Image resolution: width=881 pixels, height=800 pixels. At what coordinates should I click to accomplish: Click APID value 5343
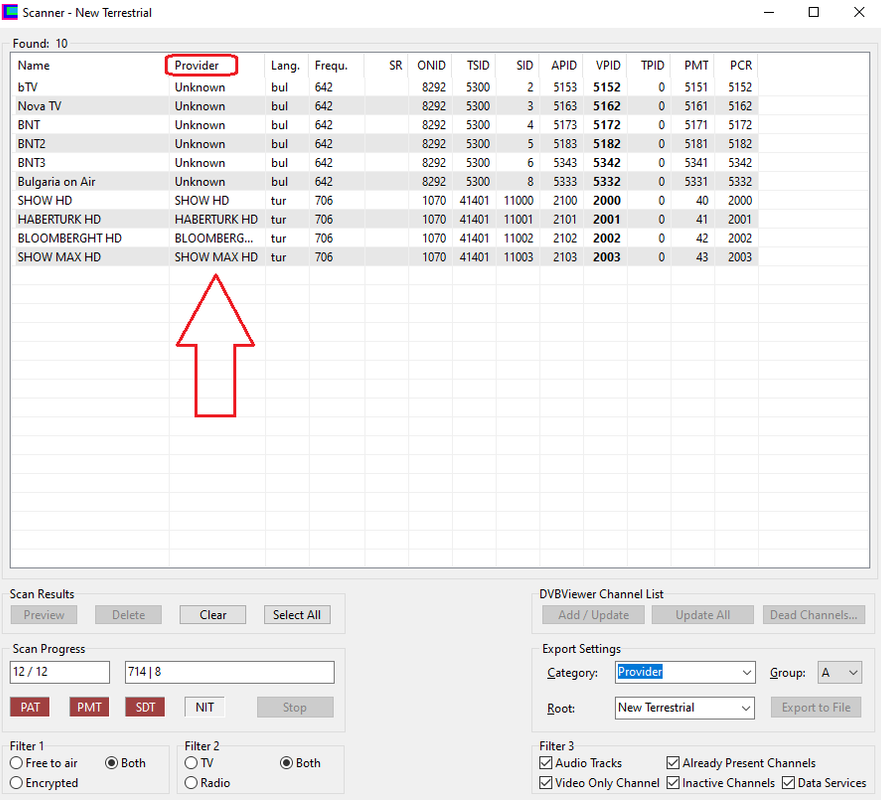coord(565,163)
